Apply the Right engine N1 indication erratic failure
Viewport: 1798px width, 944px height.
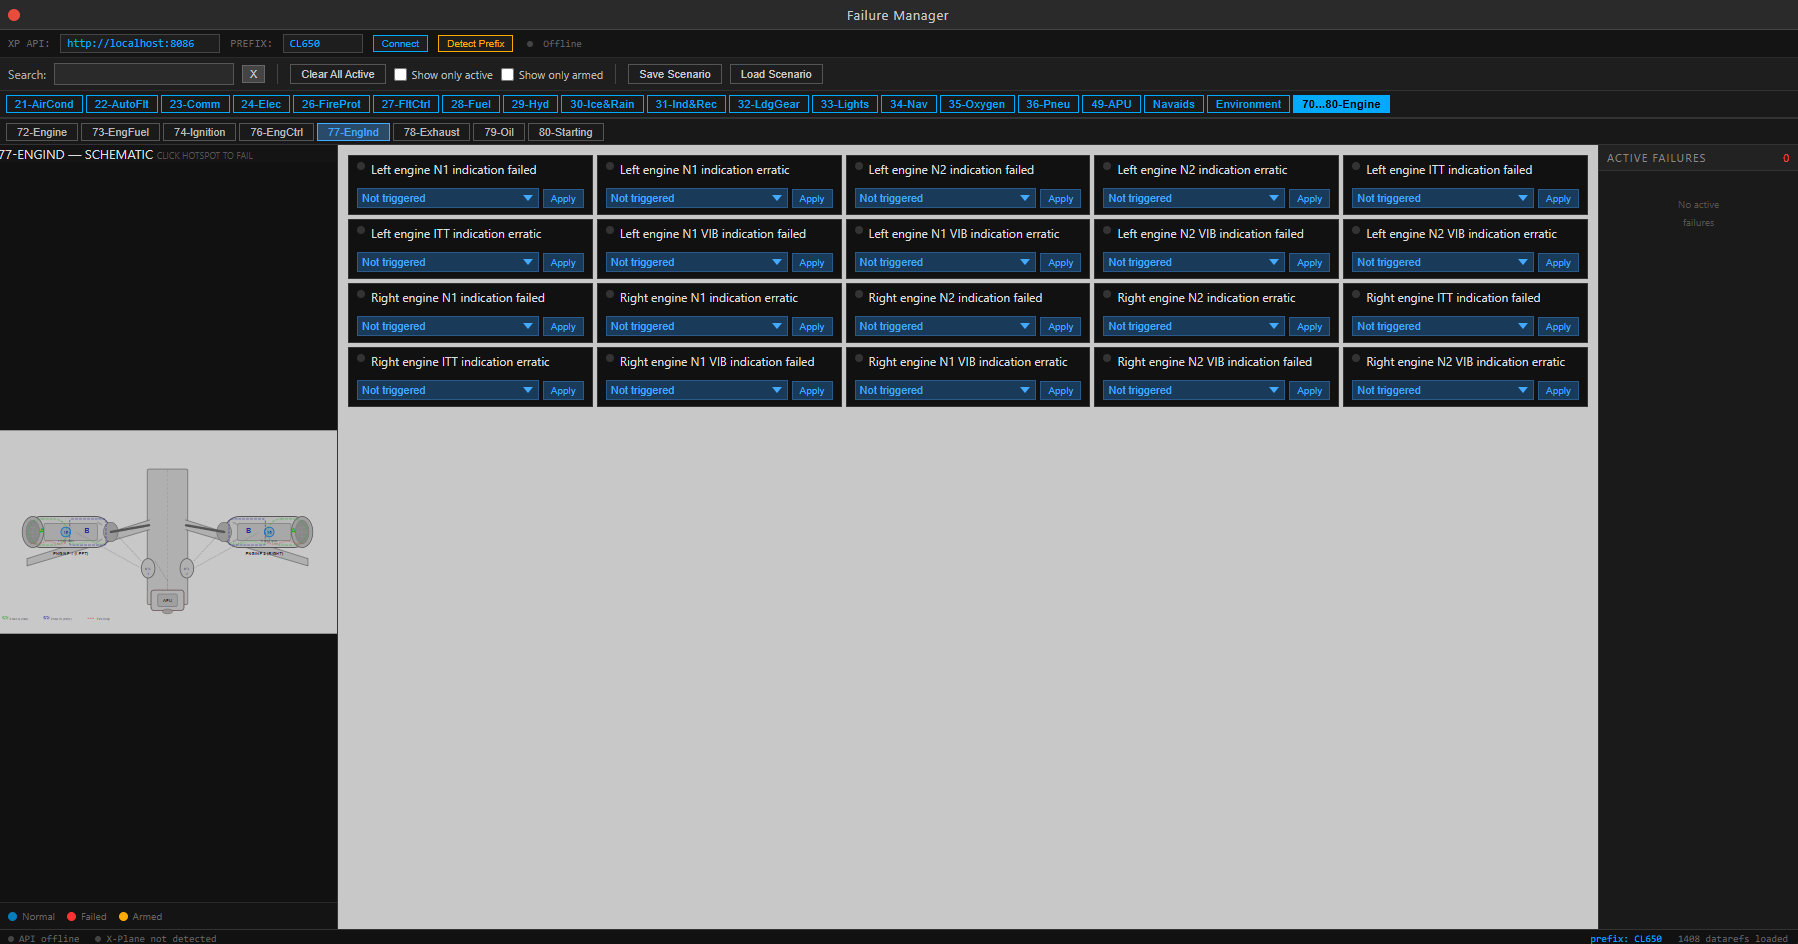tap(811, 327)
